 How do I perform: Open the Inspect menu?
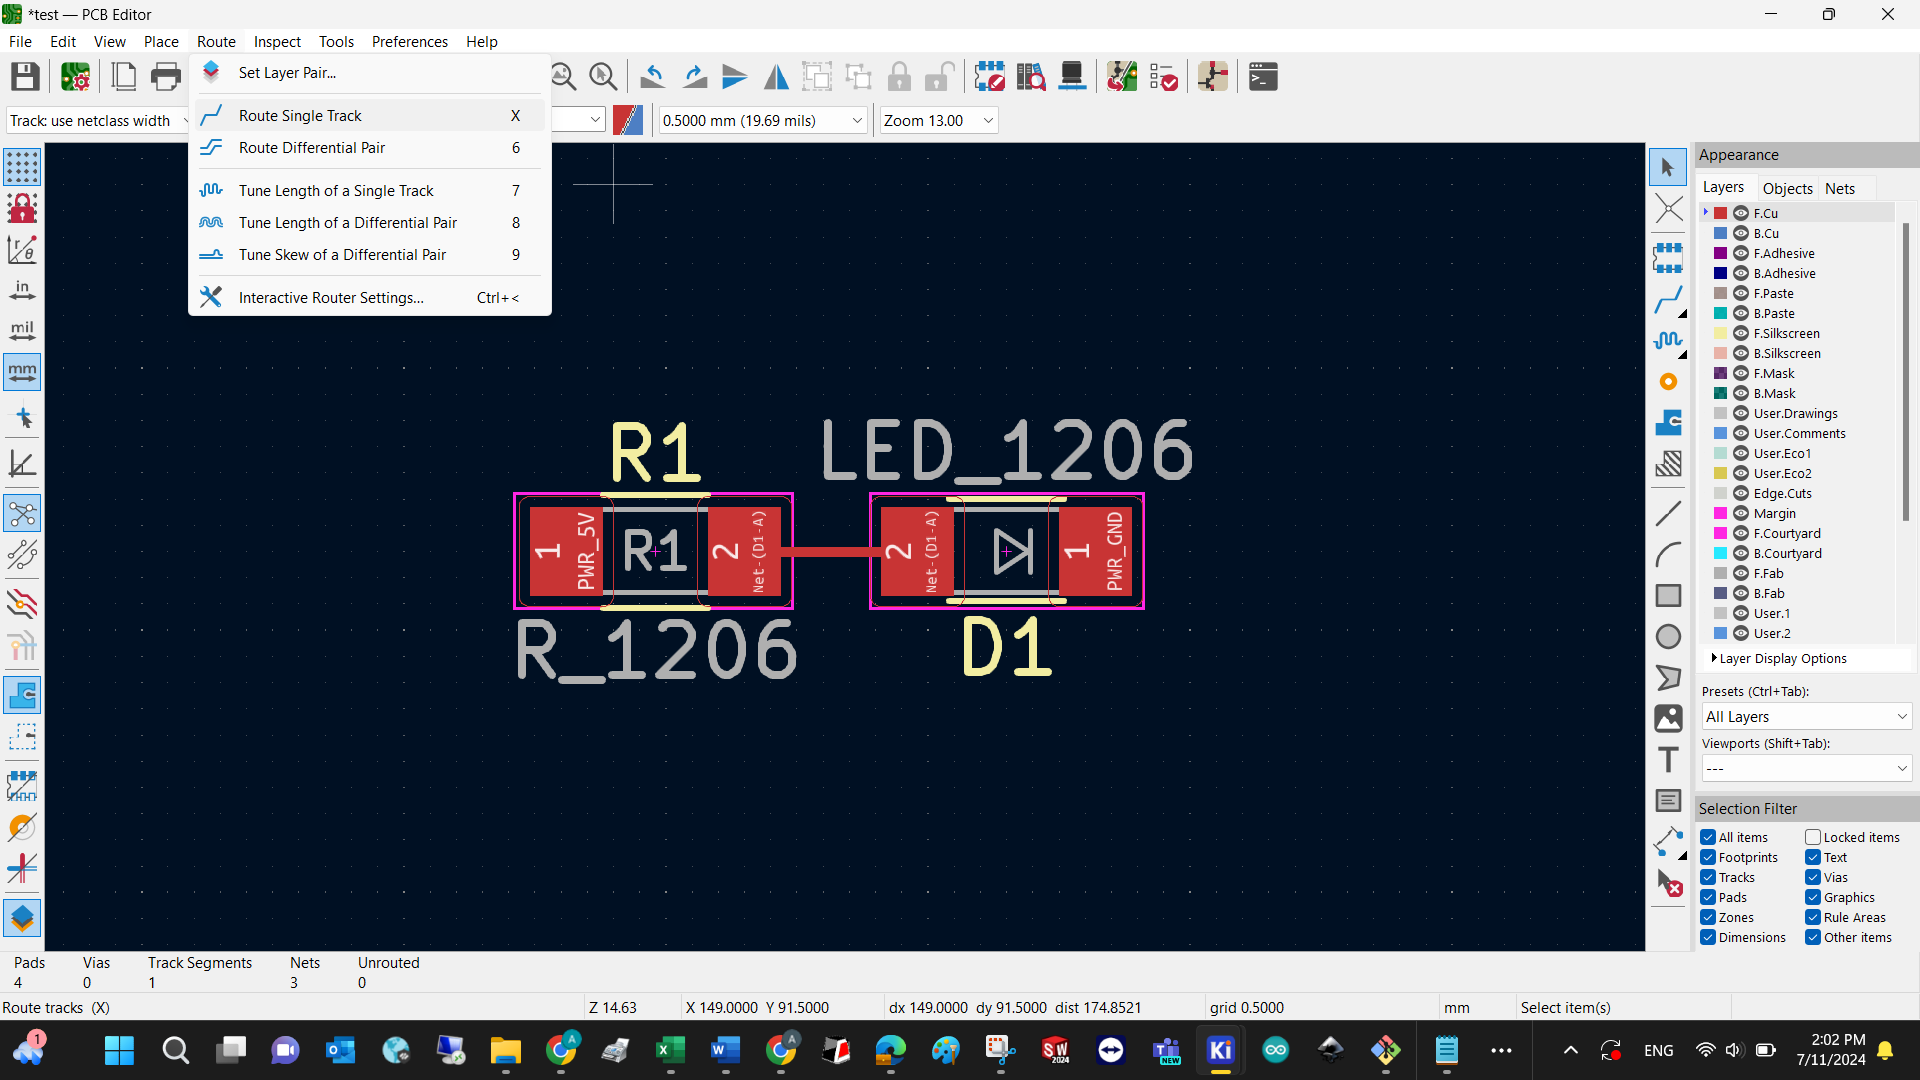[277, 41]
